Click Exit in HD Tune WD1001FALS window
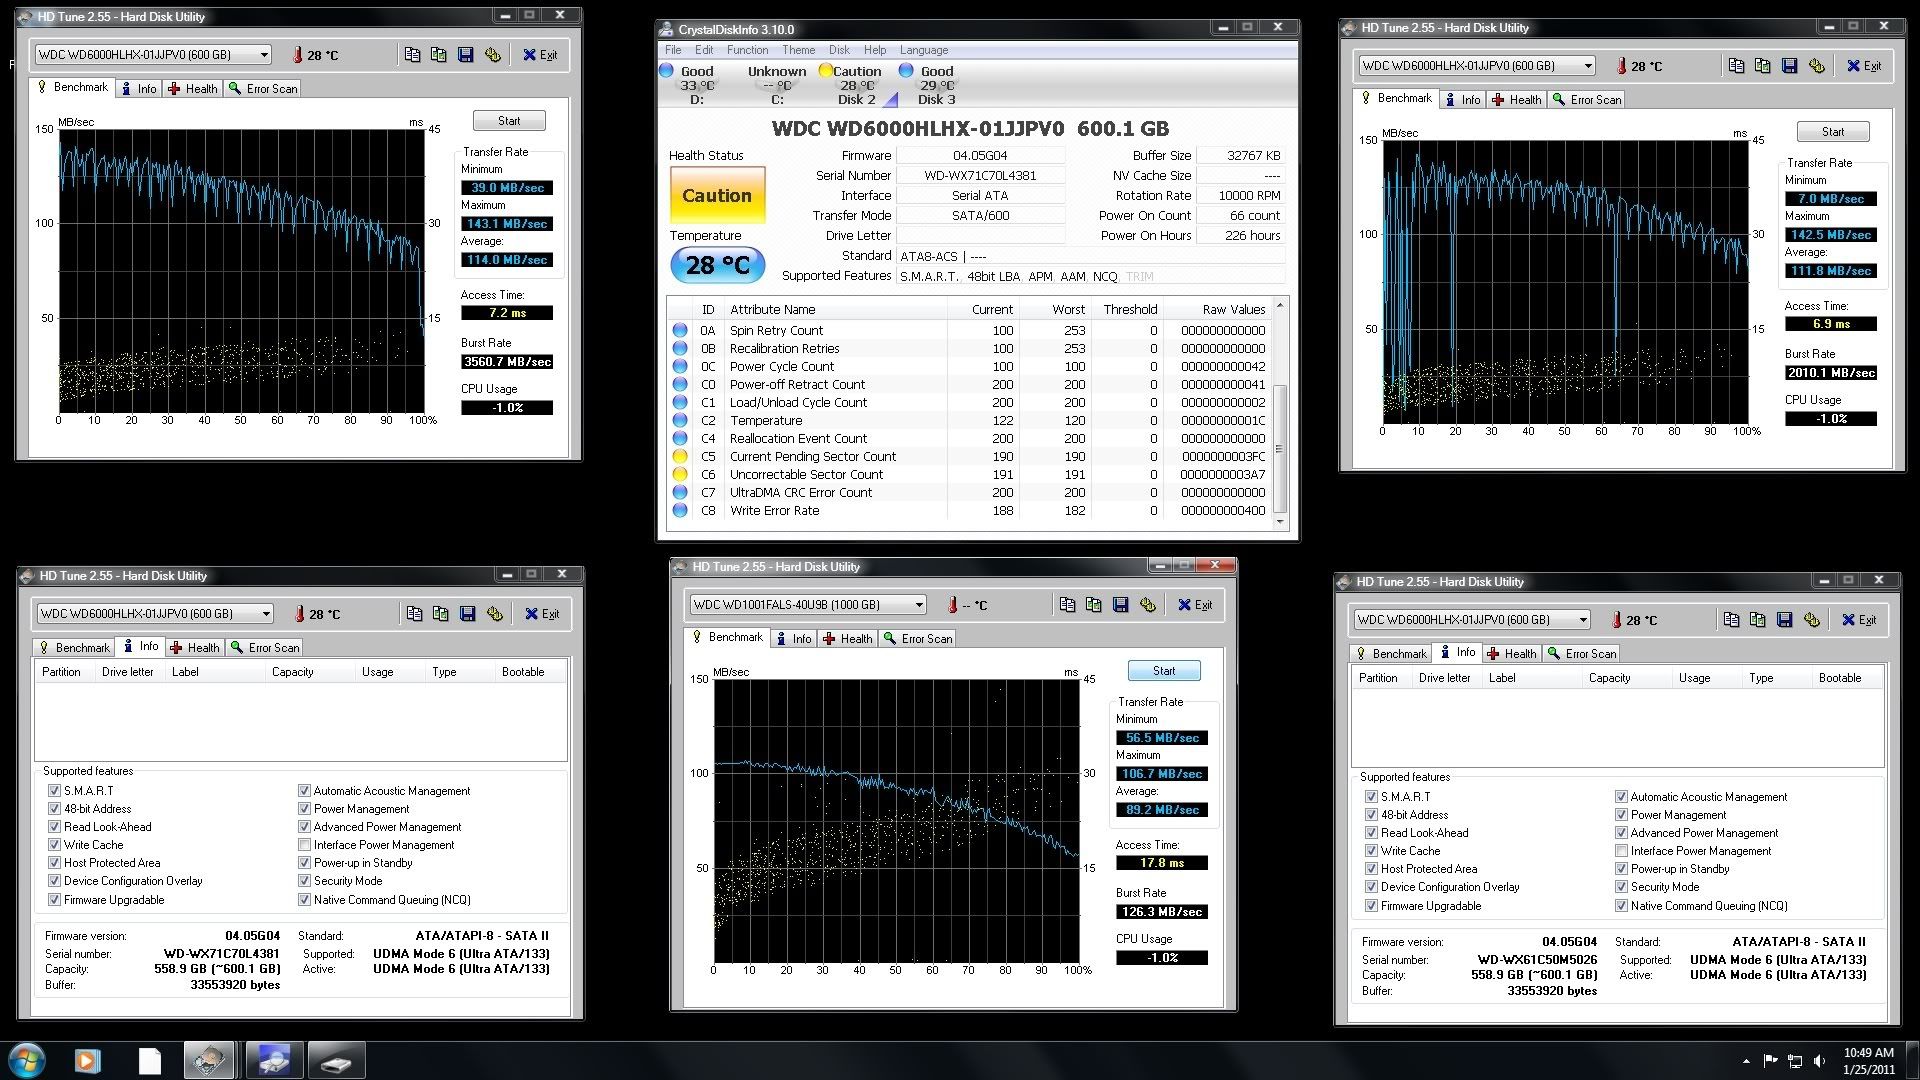Image resolution: width=1920 pixels, height=1080 pixels. [1195, 605]
